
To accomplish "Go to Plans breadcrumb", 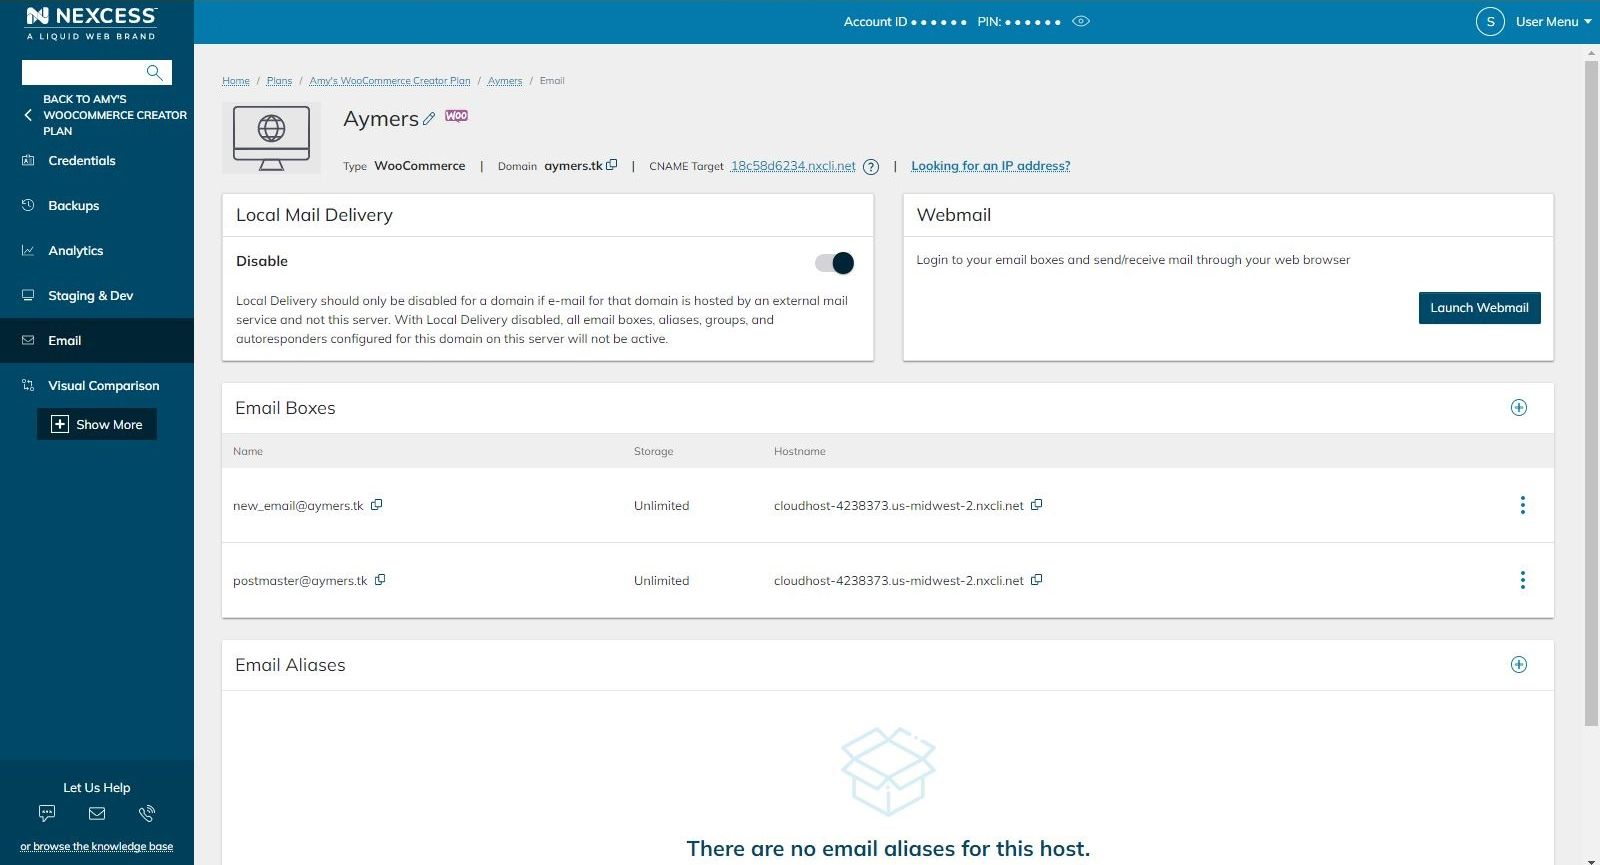I will pos(279,81).
